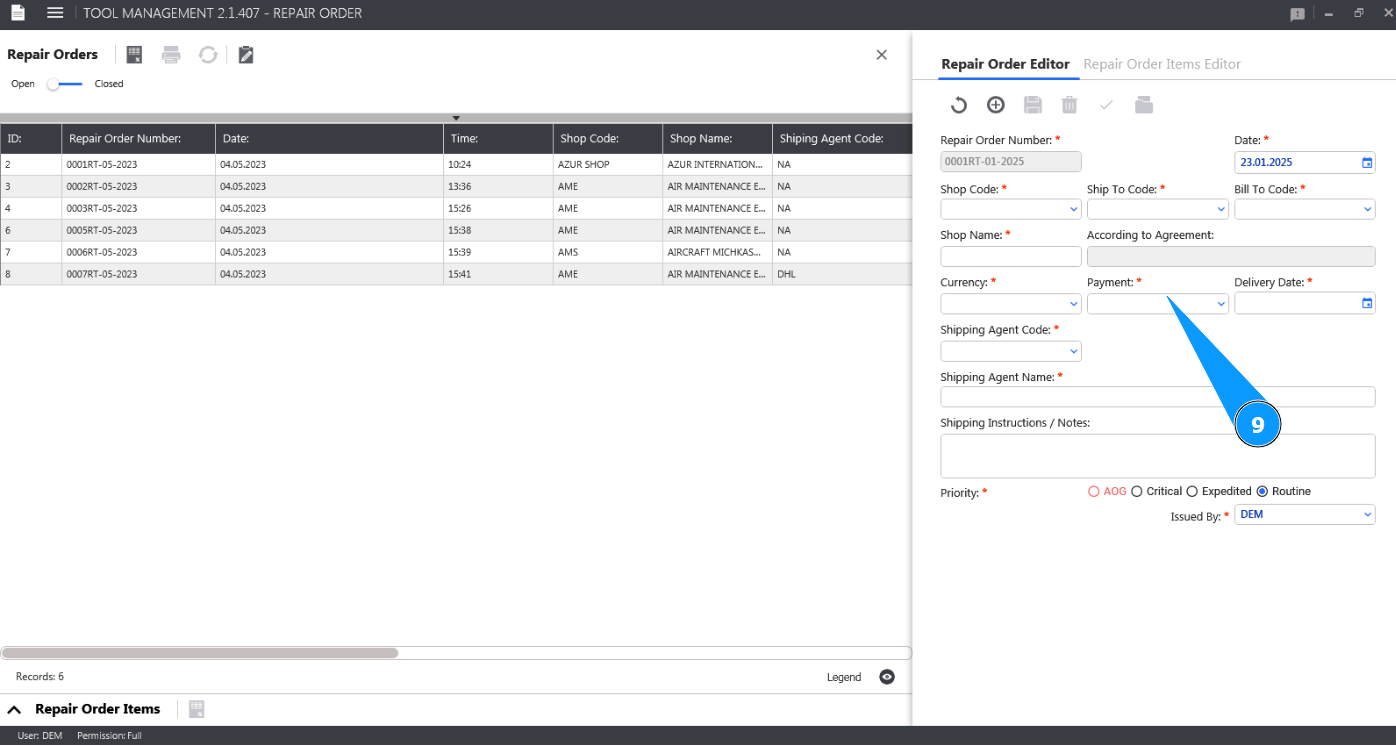
Task: Click the AMS shop code cell
Action: coord(608,252)
